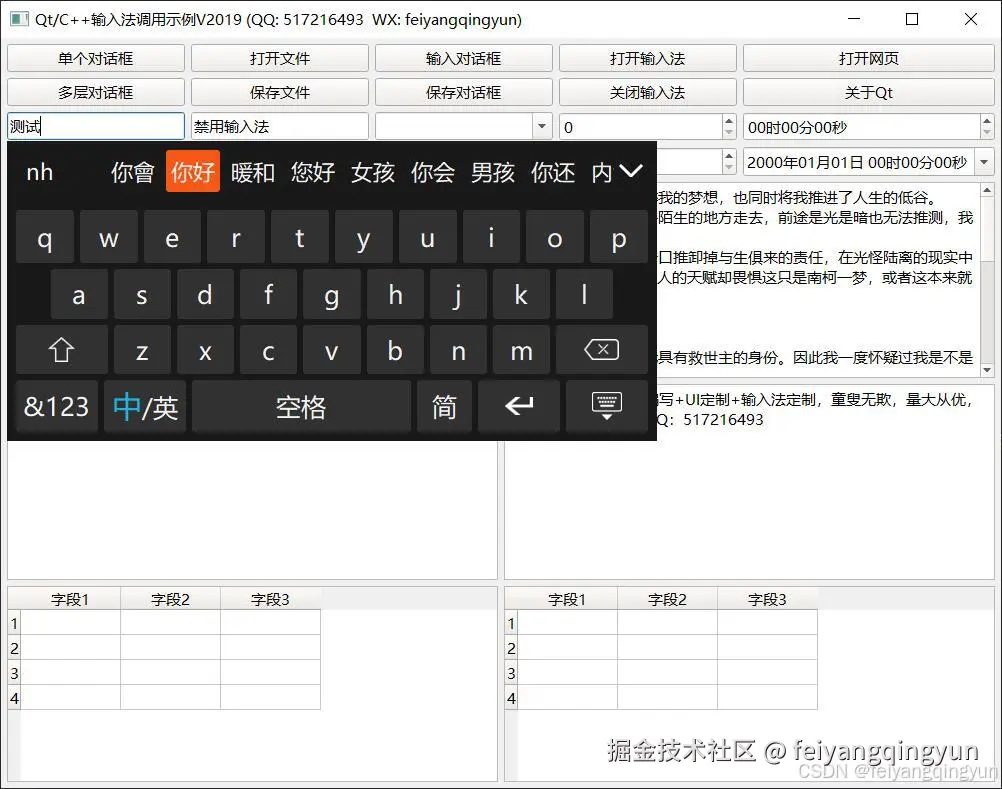The height and width of the screenshot is (789, 1002).
Task: Select candidate word 你会
Action: click(x=433, y=172)
